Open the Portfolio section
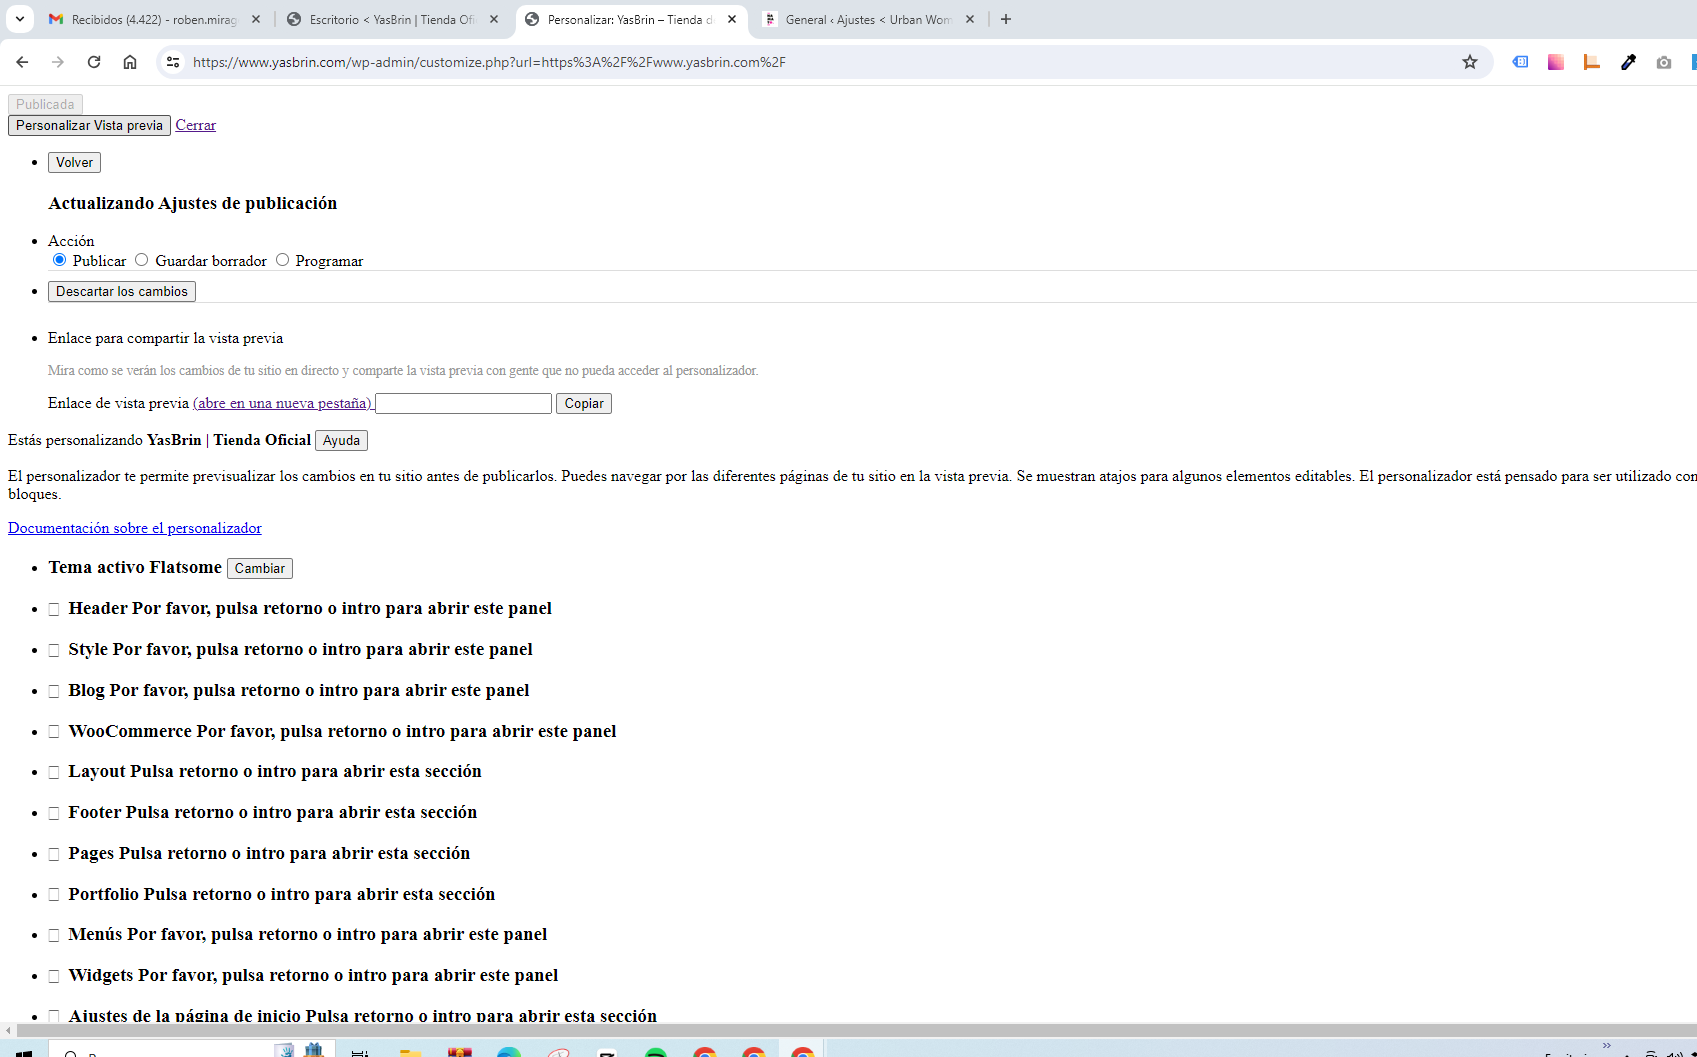1697x1057 pixels. click(x=281, y=894)
